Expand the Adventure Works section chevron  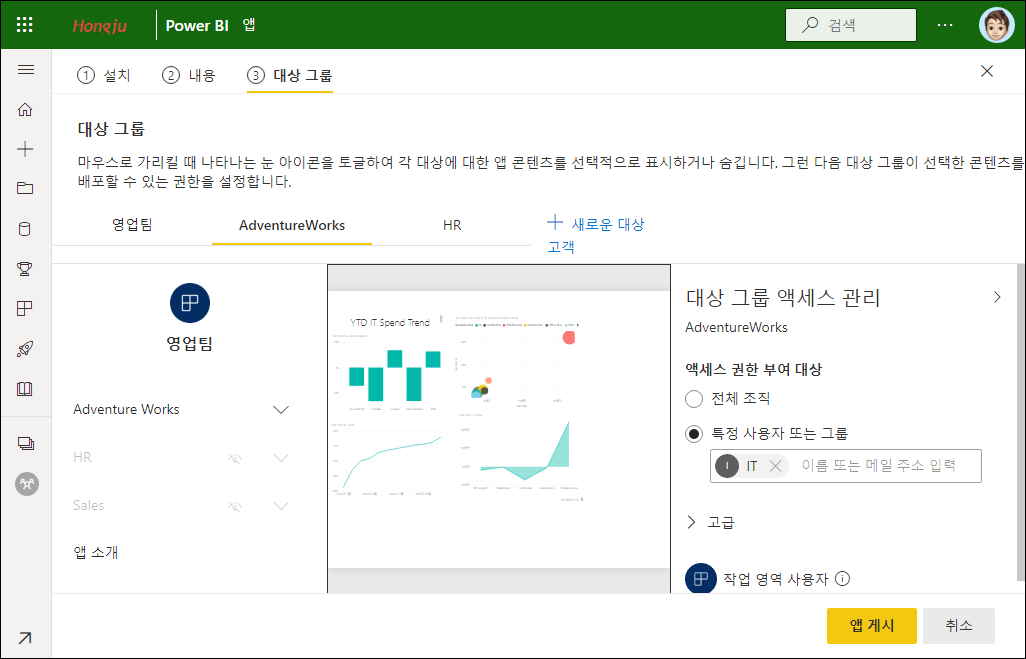[x=281, y=410]
